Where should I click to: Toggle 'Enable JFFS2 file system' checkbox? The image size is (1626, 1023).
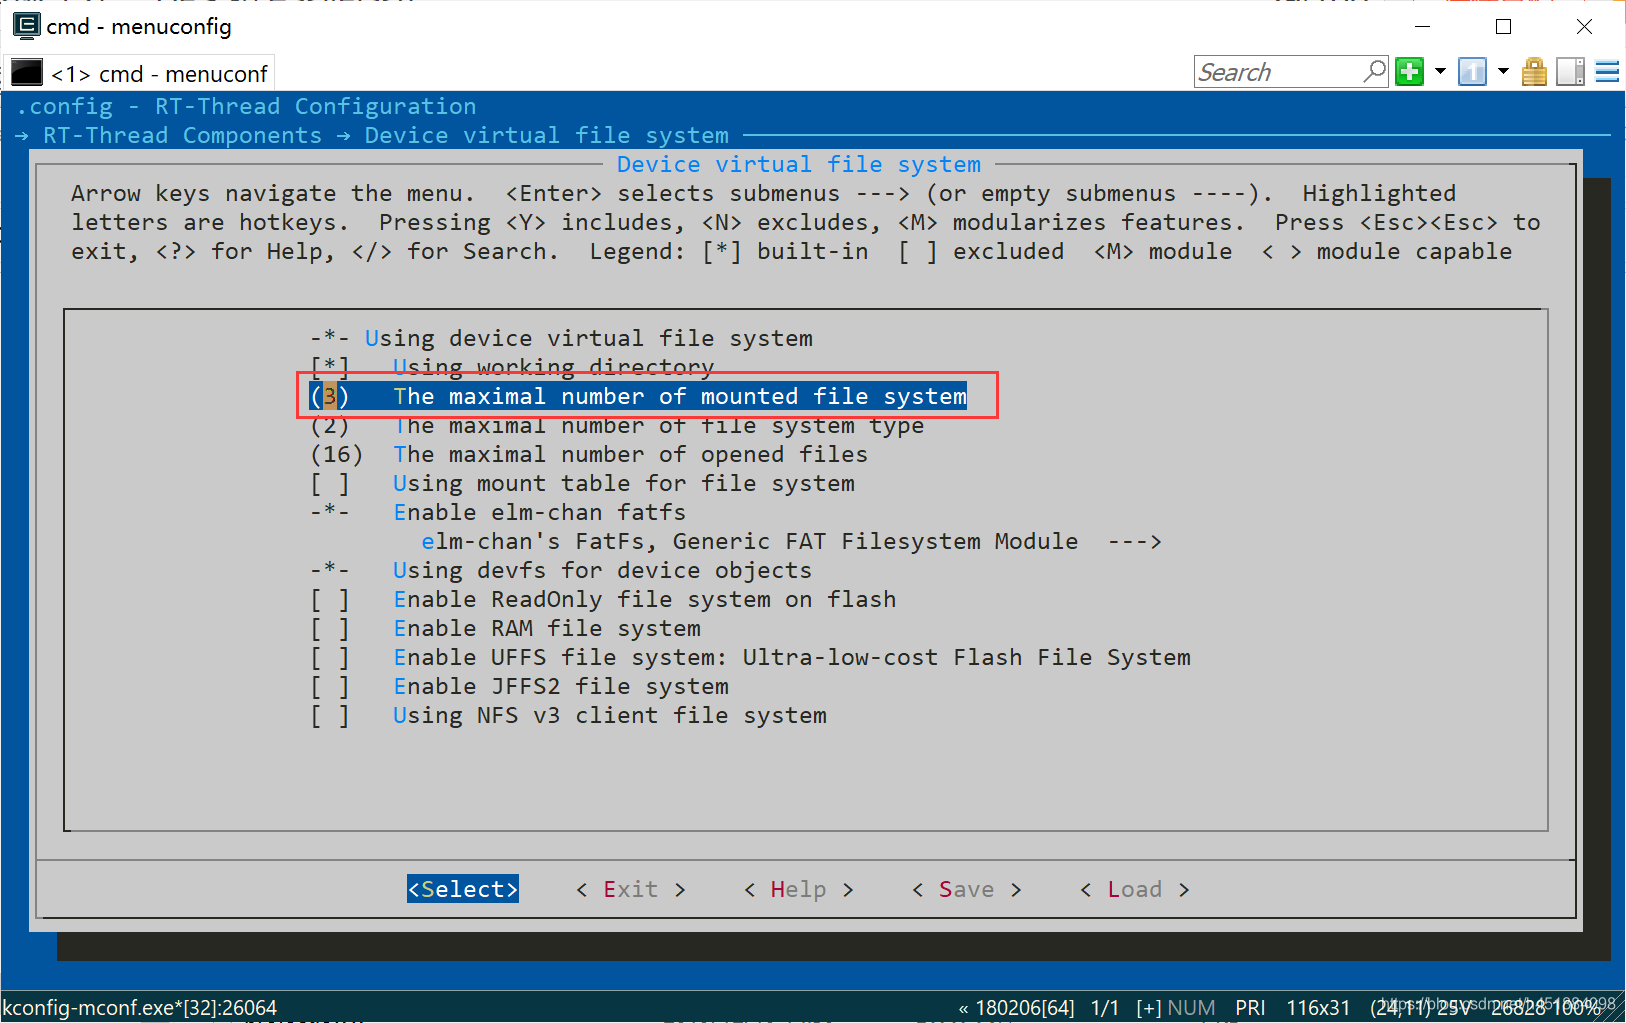(519, 686)
